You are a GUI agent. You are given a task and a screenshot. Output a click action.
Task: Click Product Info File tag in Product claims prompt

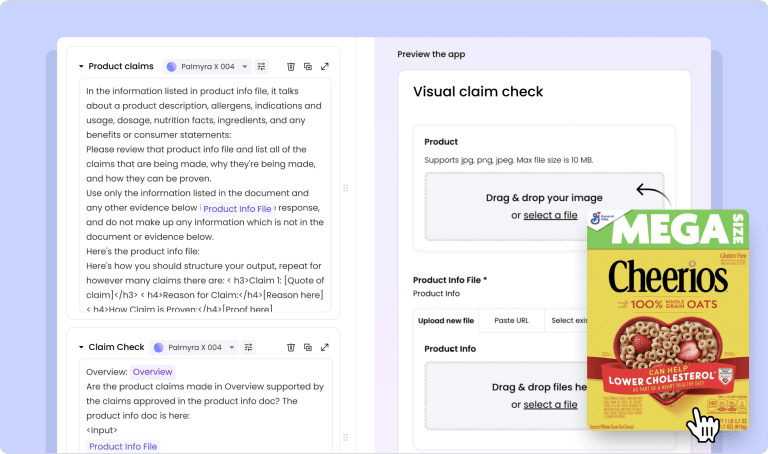(237, 209)
